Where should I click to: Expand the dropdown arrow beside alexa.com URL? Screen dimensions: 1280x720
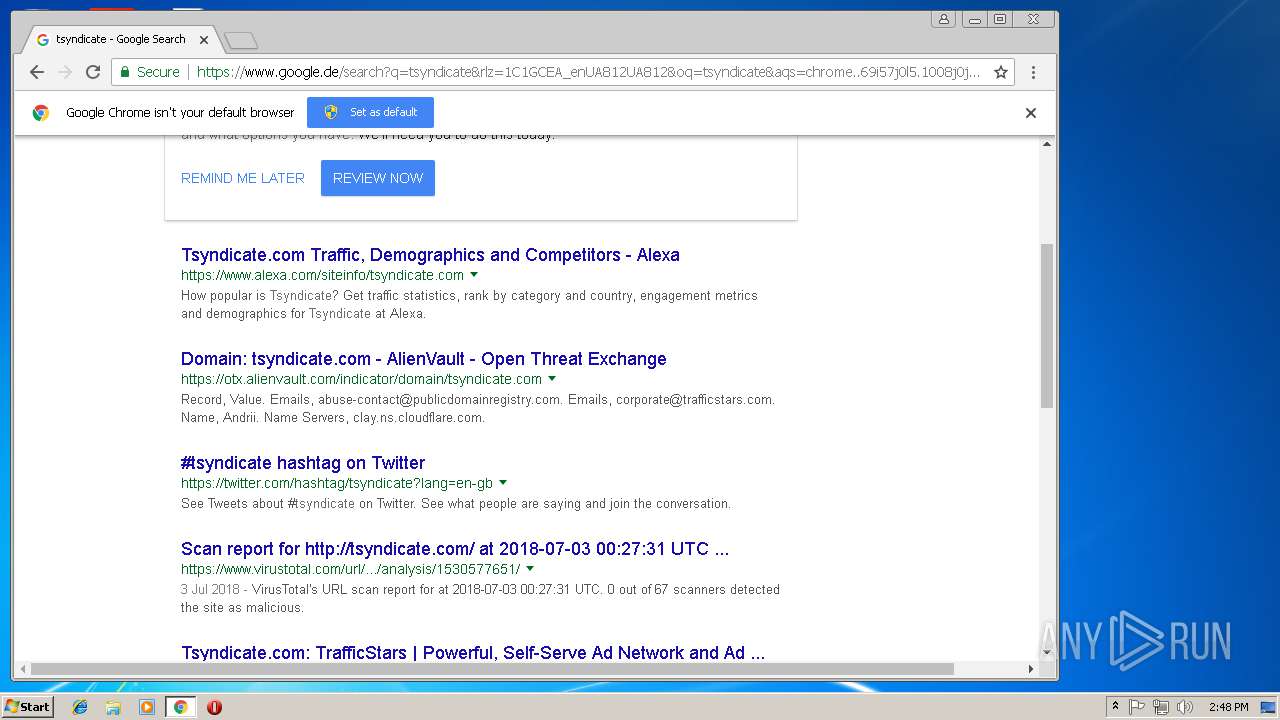coord(474,275)
